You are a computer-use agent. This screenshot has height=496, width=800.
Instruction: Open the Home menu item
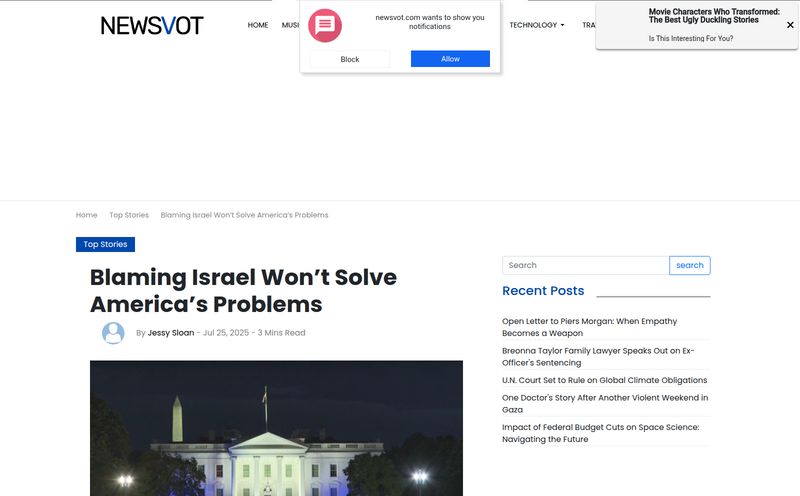(x=258, y=25)
